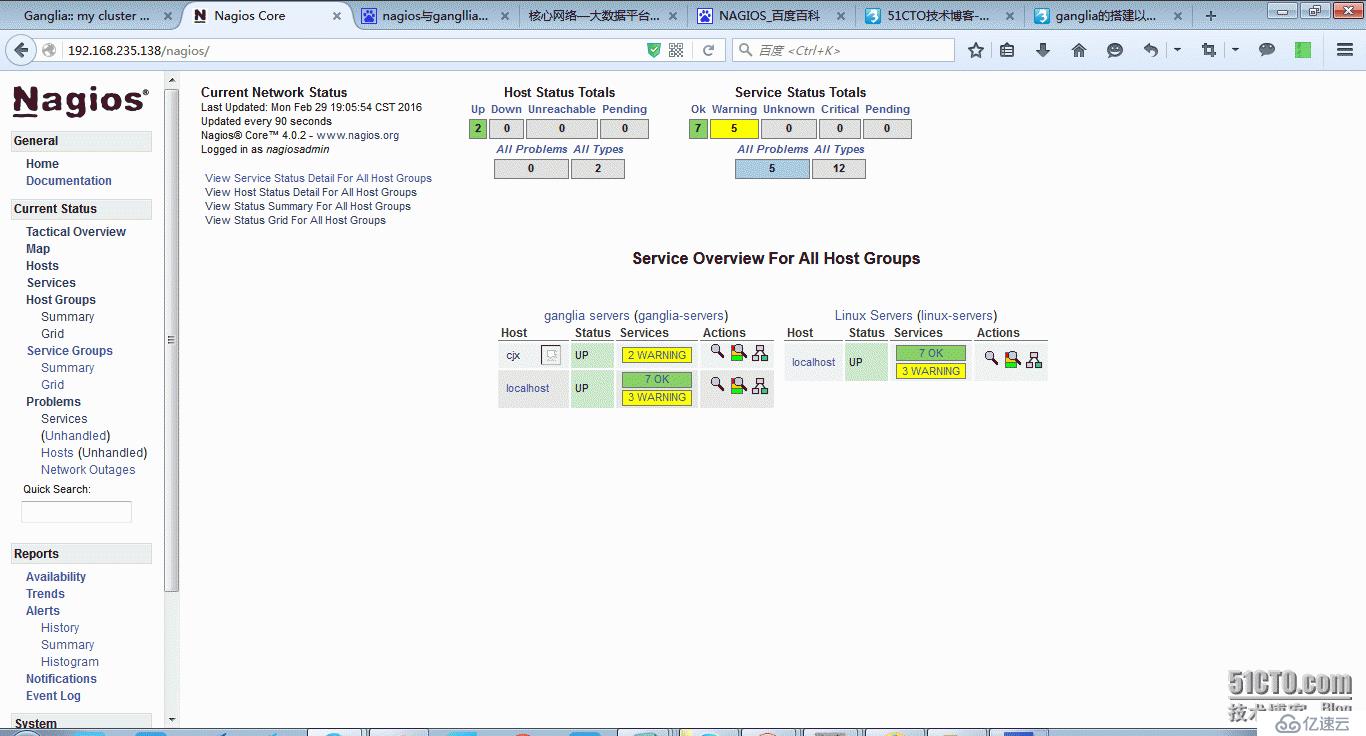Click the sidebar vertical scrollbar

point(172,340)
